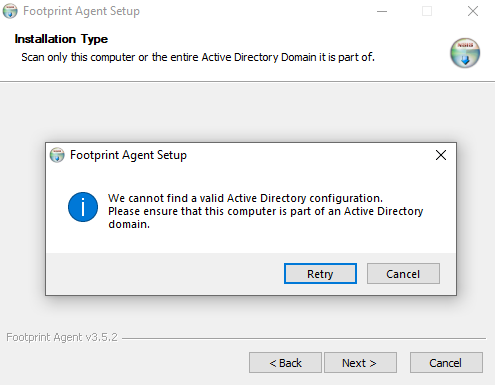Go to the previous step with Back
The image size is (495, 385).
click(285, 363)
